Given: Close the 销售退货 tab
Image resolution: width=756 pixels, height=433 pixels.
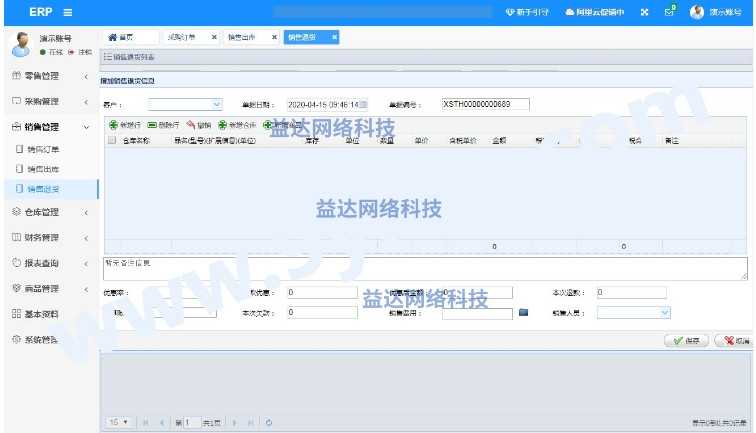Looking at the screenshot, I should point(335,37).
